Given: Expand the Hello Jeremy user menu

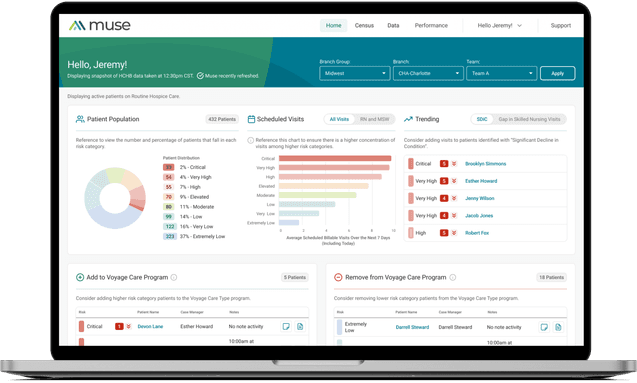Looking at the screenshot, I should pyautogui.click(x=499, y=25).
